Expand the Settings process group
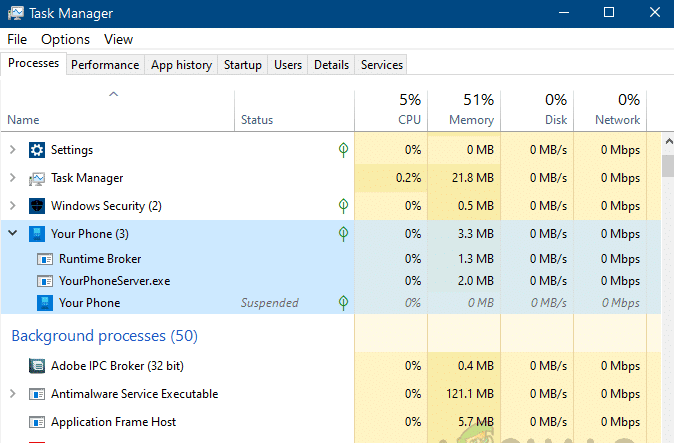The image size is (674, 443). point(12,150)
